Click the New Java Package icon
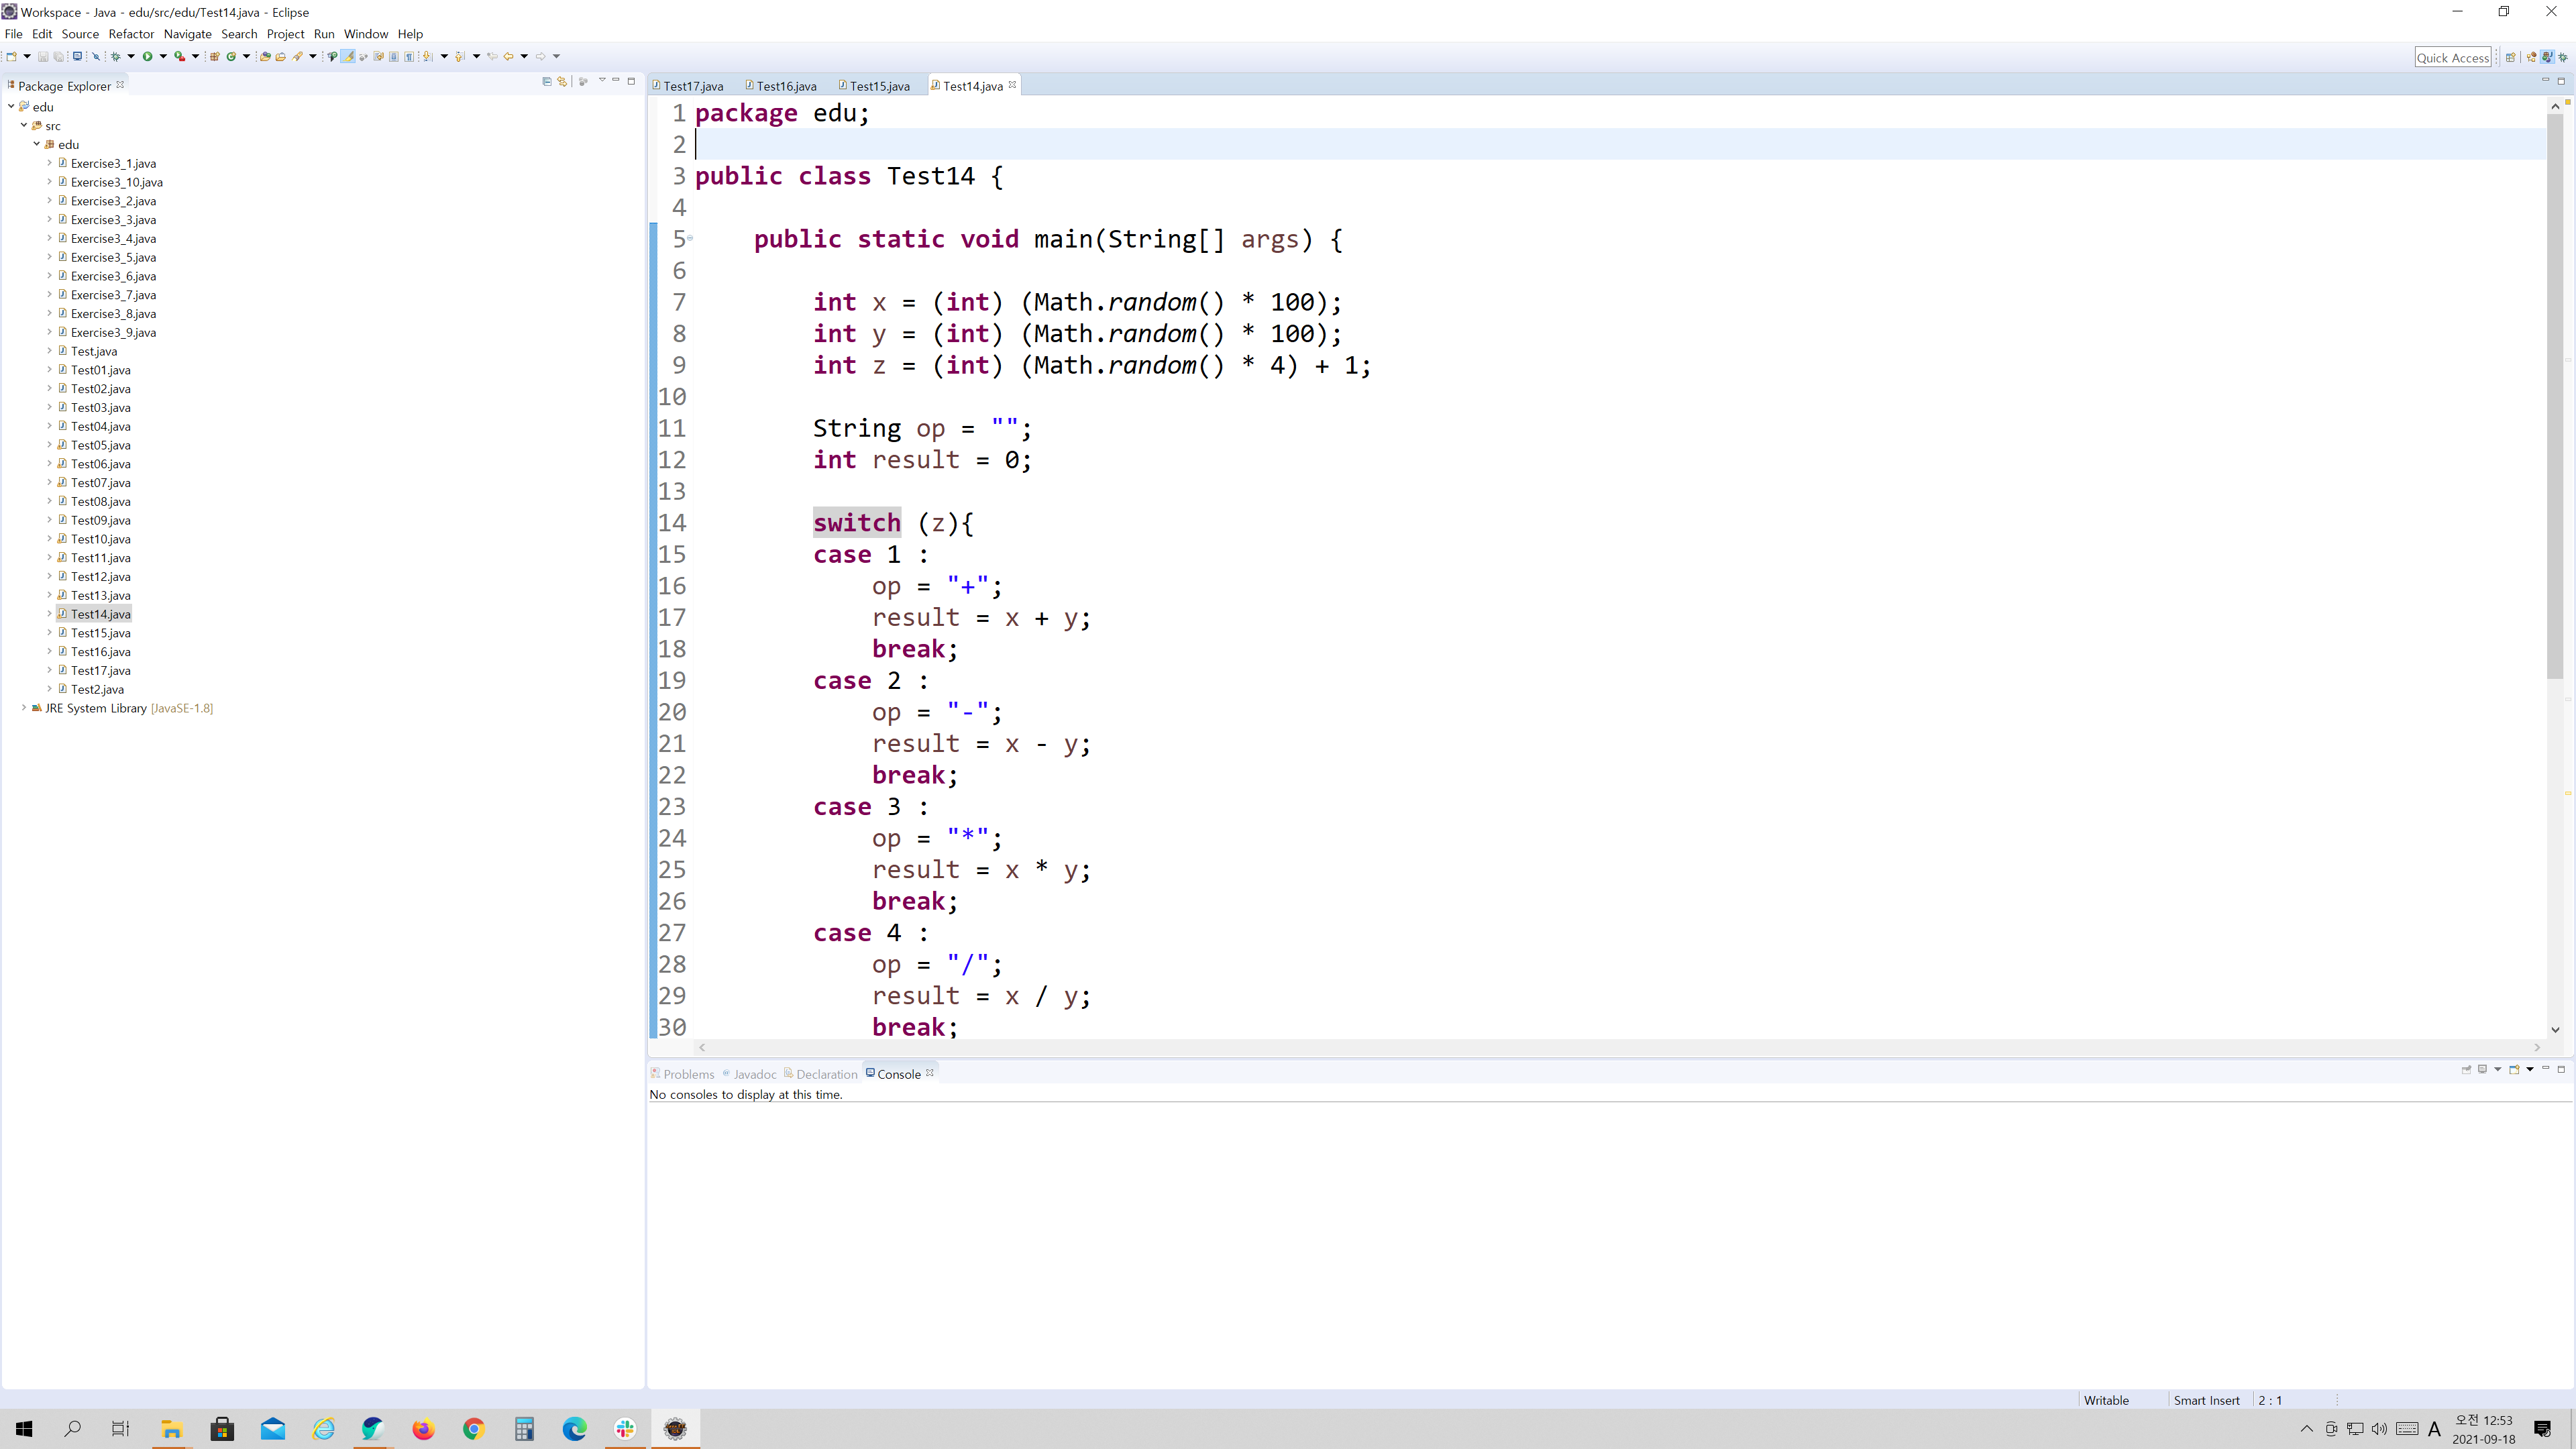Screen dimensions: 2576x1449 (x=214, y=56)
